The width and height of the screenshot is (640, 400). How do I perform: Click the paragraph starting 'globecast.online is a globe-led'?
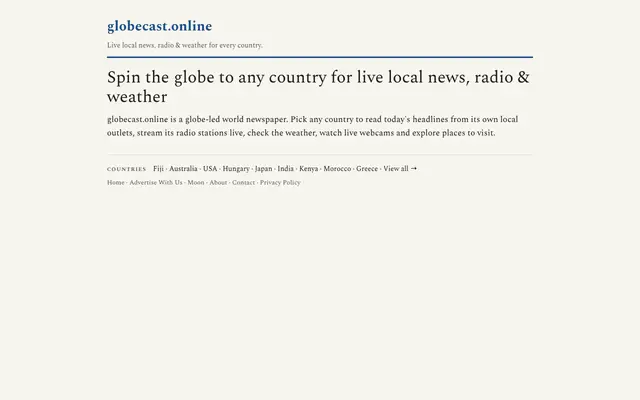[x=313, y=126]
